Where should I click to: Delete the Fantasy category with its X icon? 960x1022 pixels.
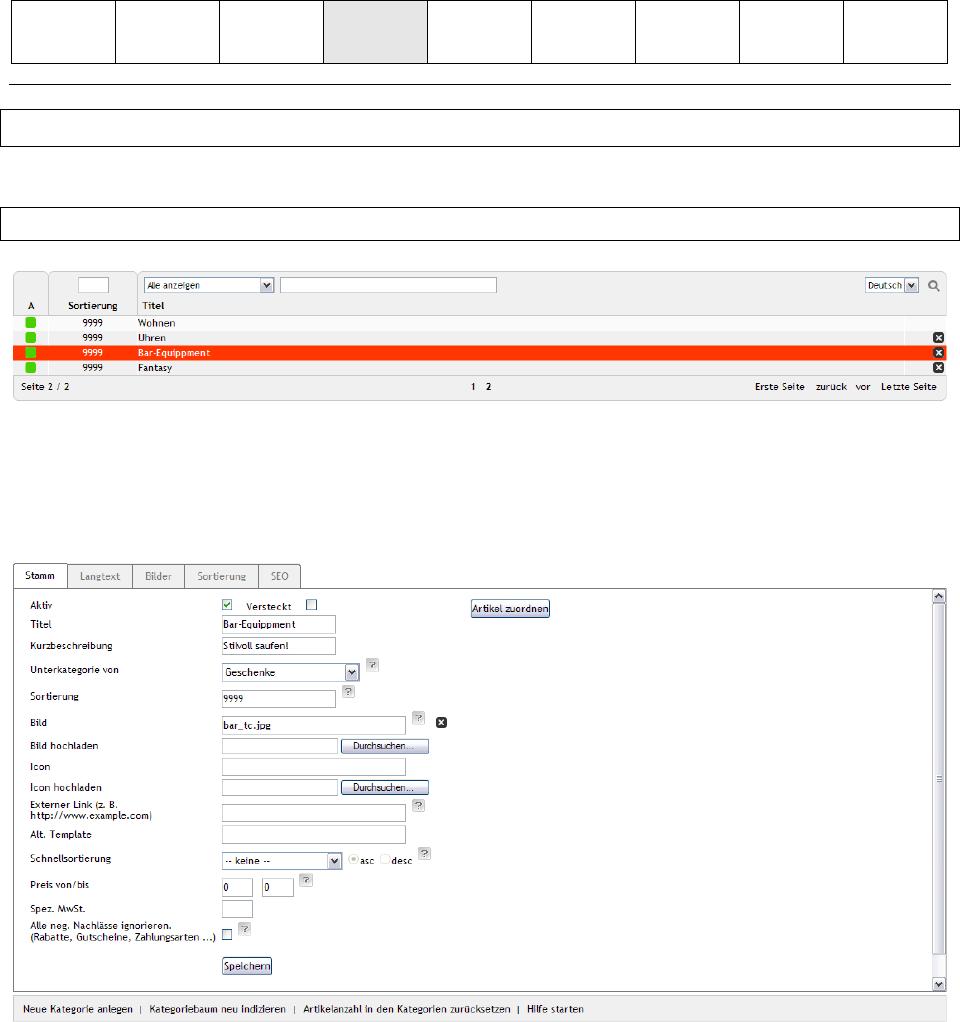click(x=938, y=368)
